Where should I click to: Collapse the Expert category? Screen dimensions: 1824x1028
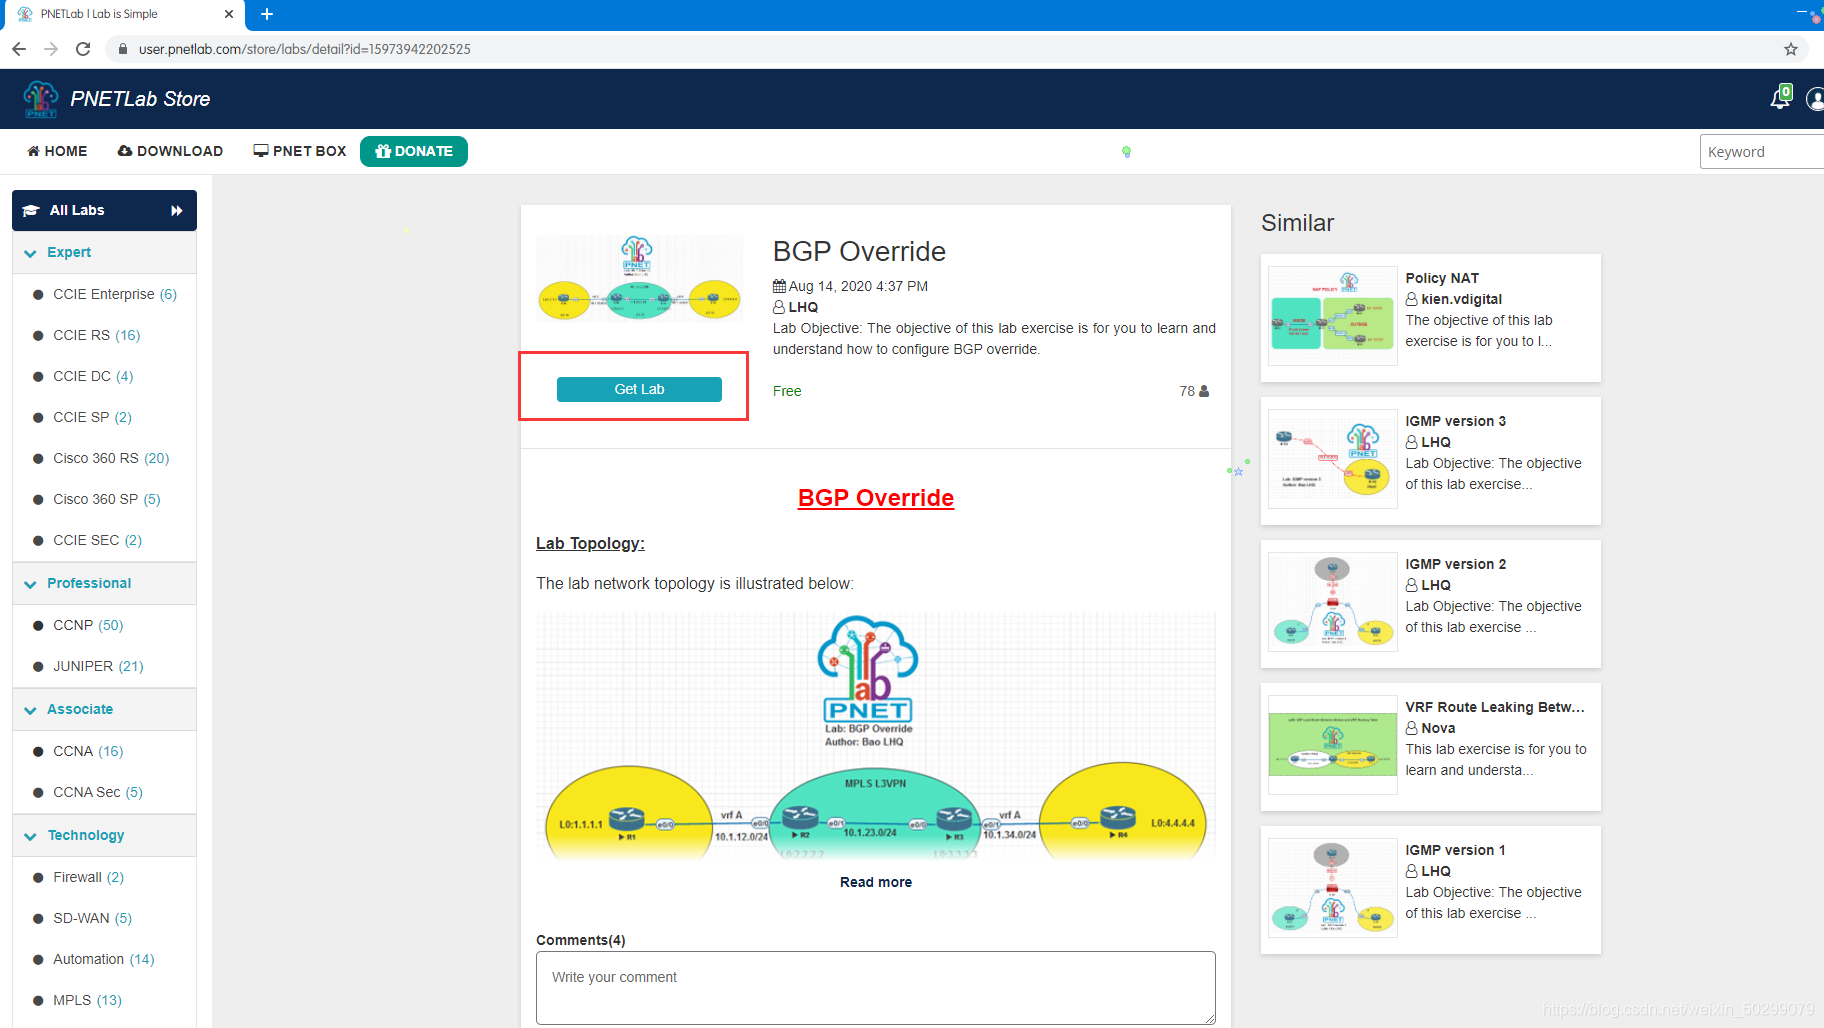(104, 252)
